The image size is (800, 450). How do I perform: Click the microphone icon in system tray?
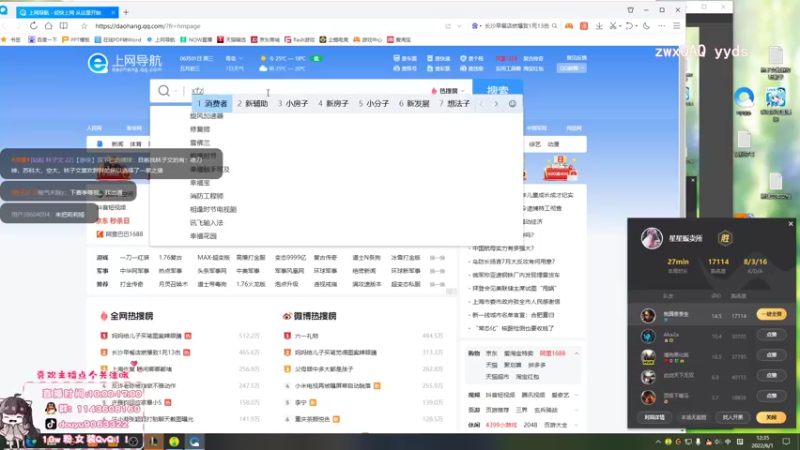coord(698,442)
